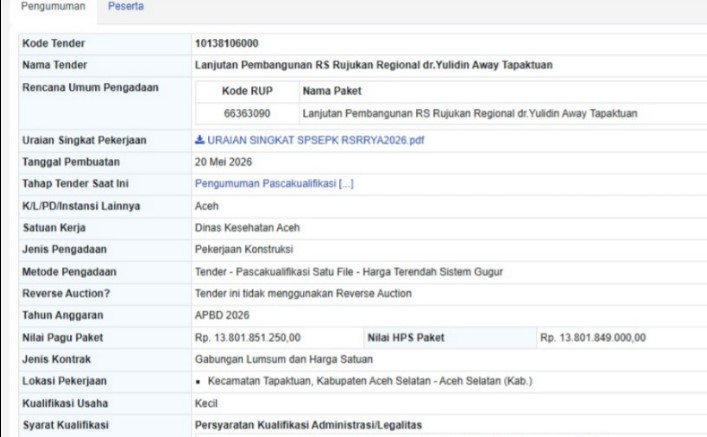Click the Satuan Kerja label
The image size is (707, 437).
54,228
